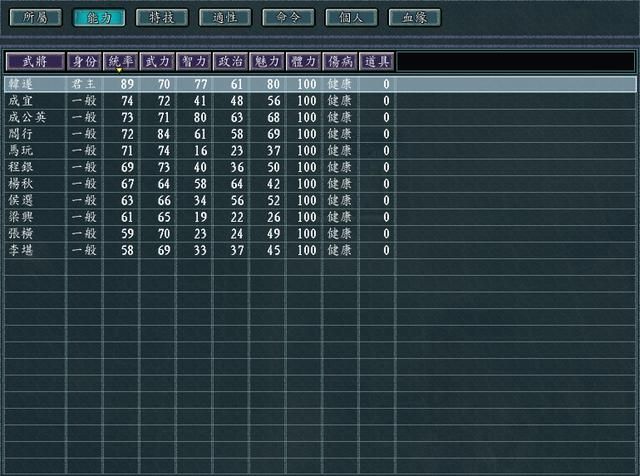Click the 傷病 column header
Image resolution: width=640 pixels, height=476 pixels.
pyautogui.click(x=340, y=61)
